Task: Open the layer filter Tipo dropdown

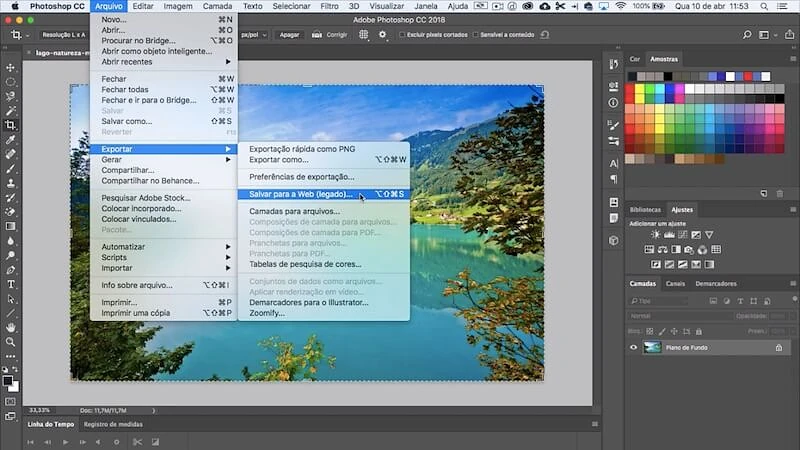Action: 658,301
